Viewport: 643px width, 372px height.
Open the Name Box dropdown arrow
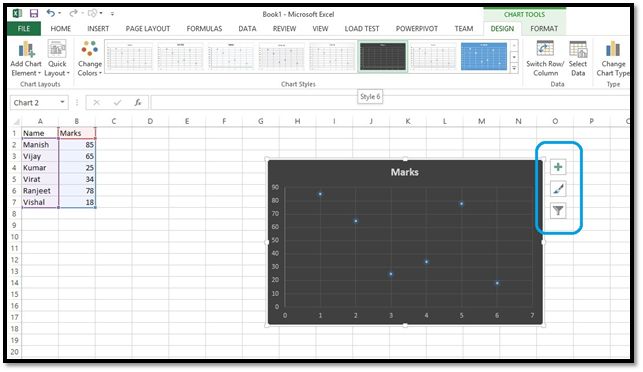click(62, 102)
